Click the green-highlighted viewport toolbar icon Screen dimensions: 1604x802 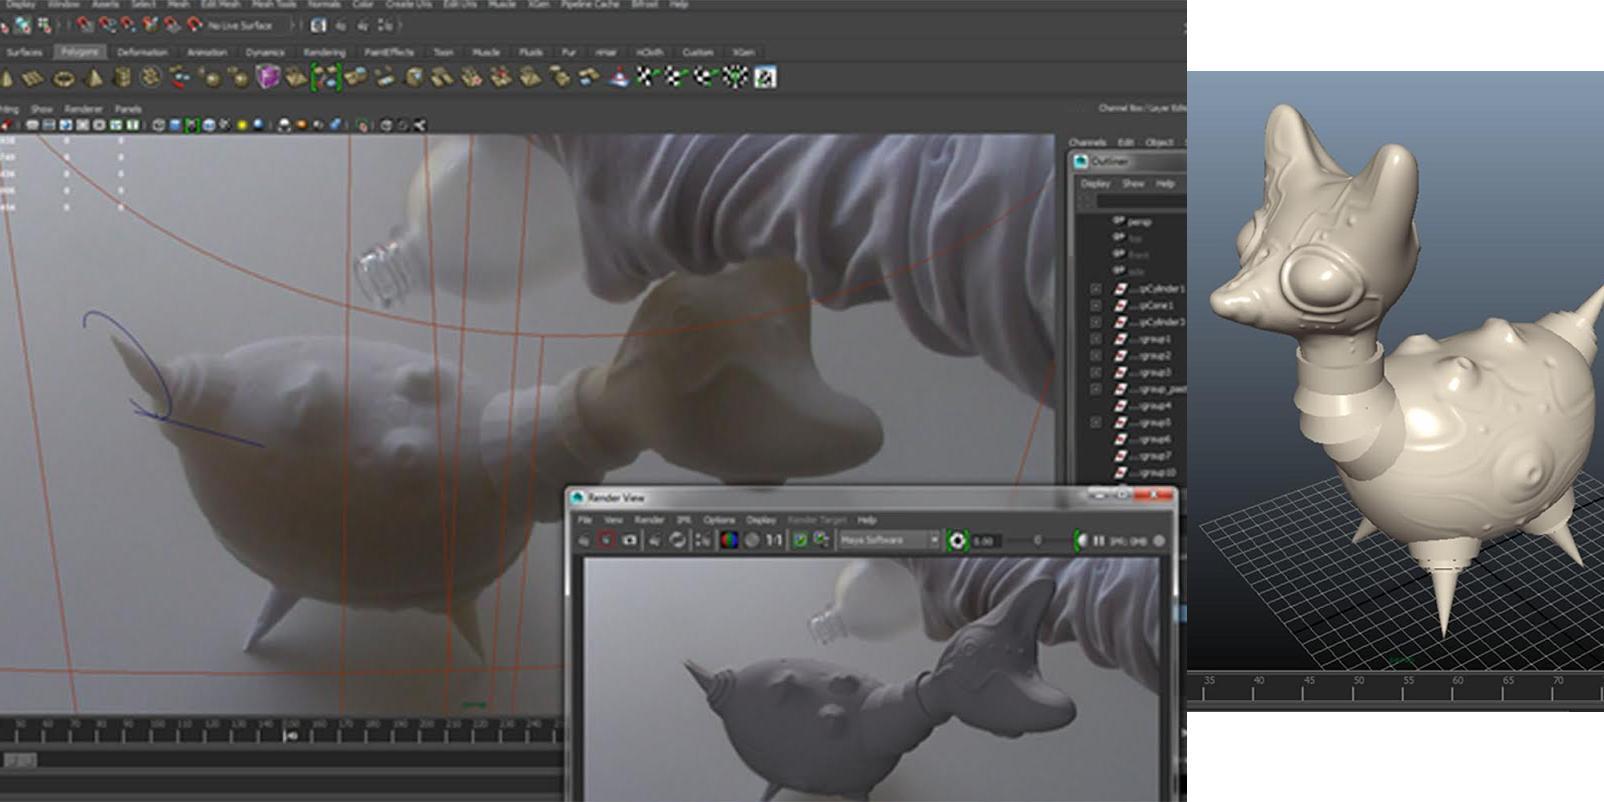click(192, 125)
